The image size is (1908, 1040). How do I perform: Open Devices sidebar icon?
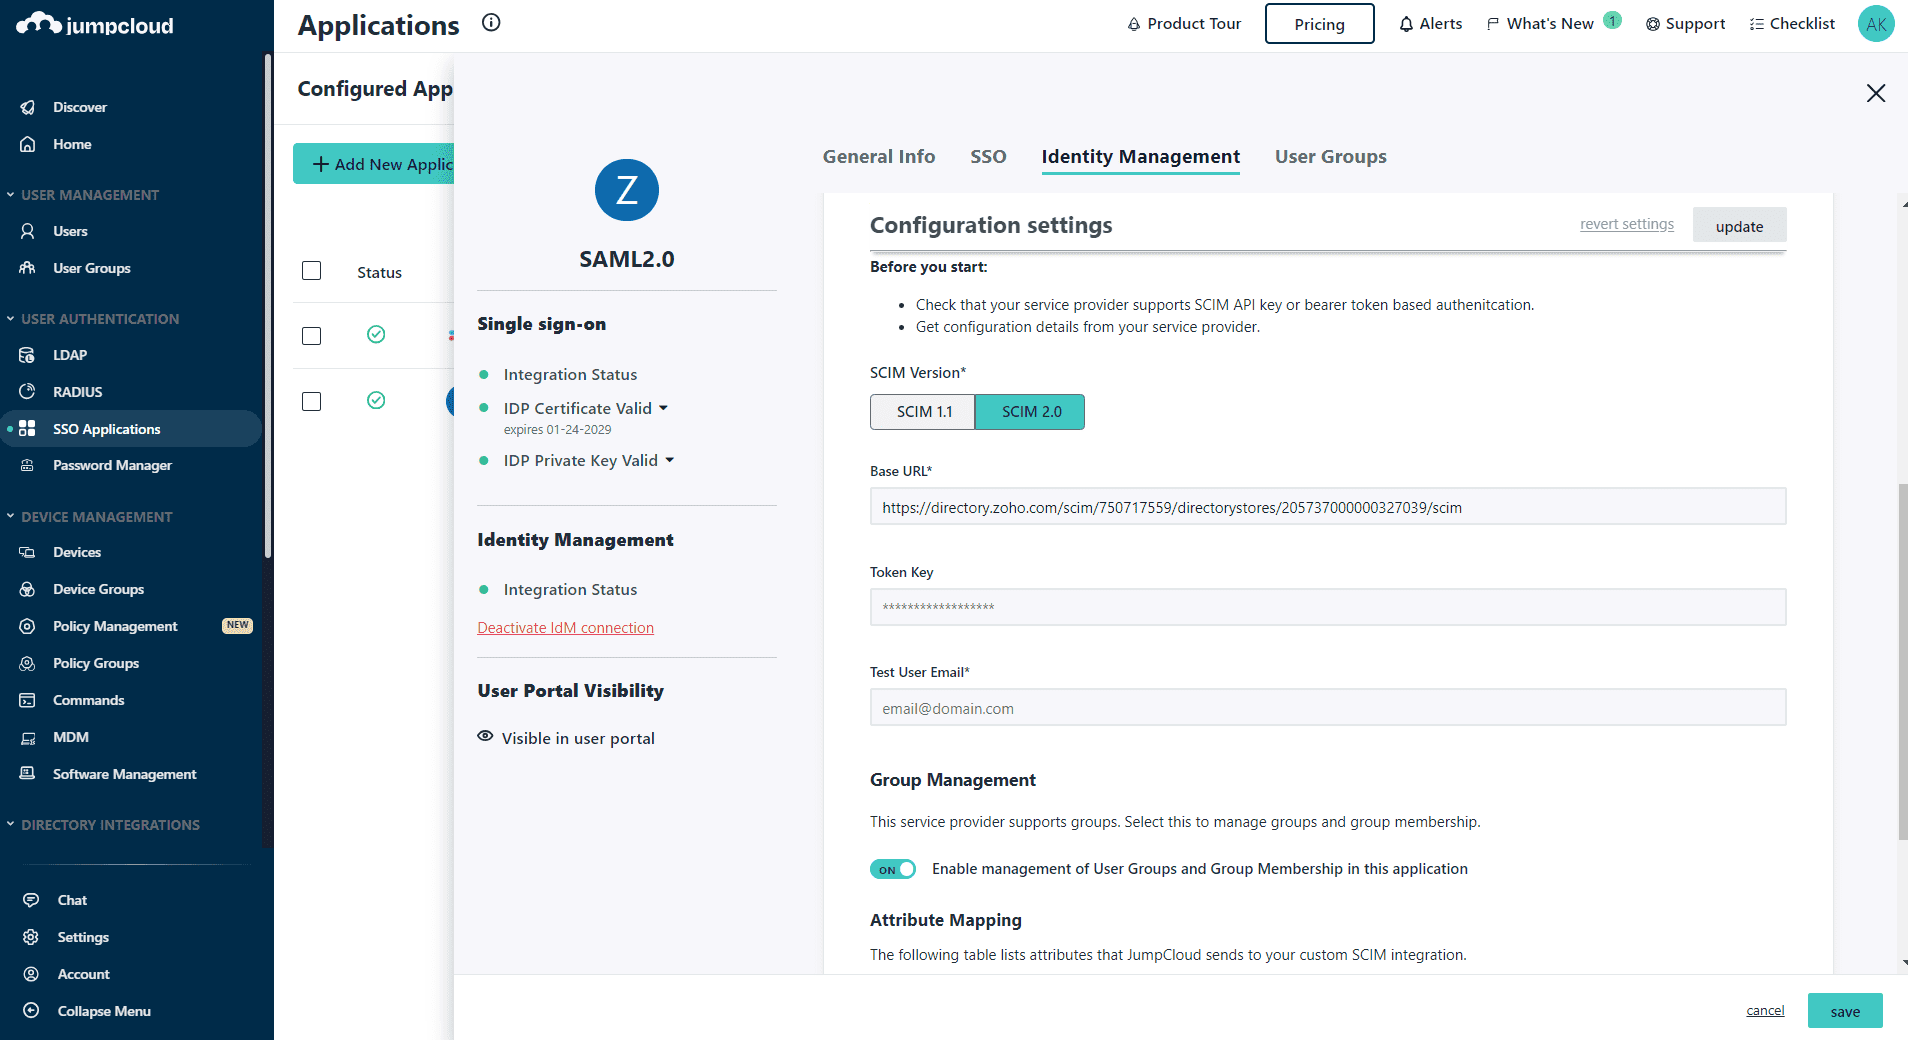pos(28,552)
